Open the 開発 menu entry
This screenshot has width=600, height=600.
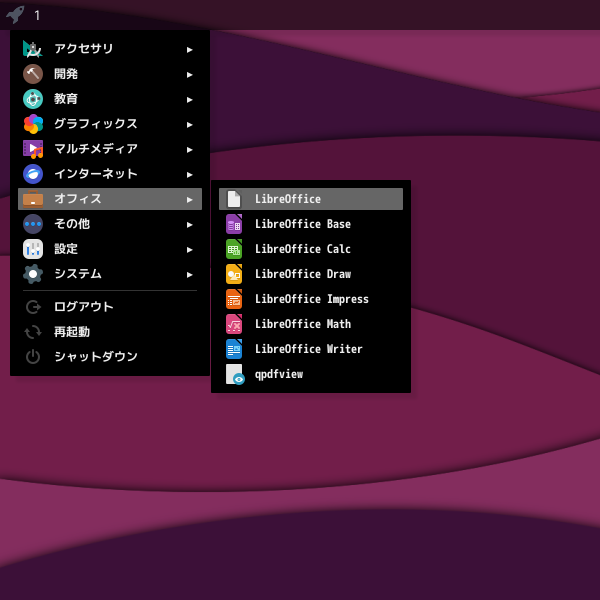pyautogui.click(x=110, y=74)
